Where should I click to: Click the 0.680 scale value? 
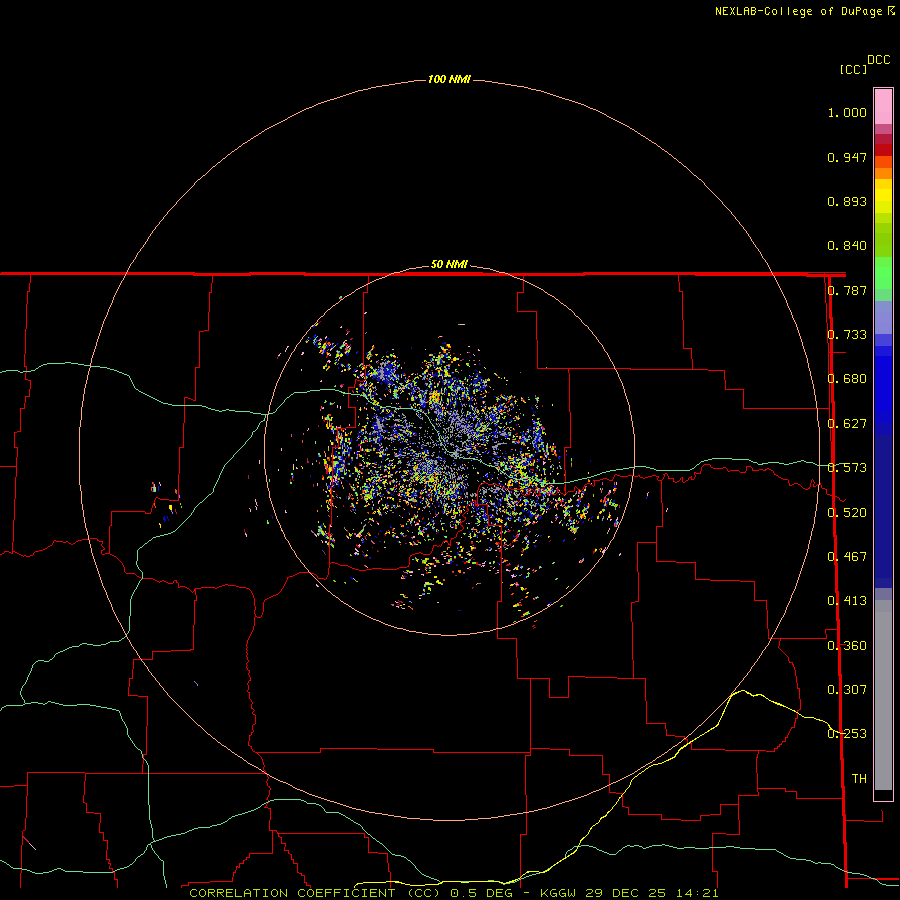(x=847, y=379)
